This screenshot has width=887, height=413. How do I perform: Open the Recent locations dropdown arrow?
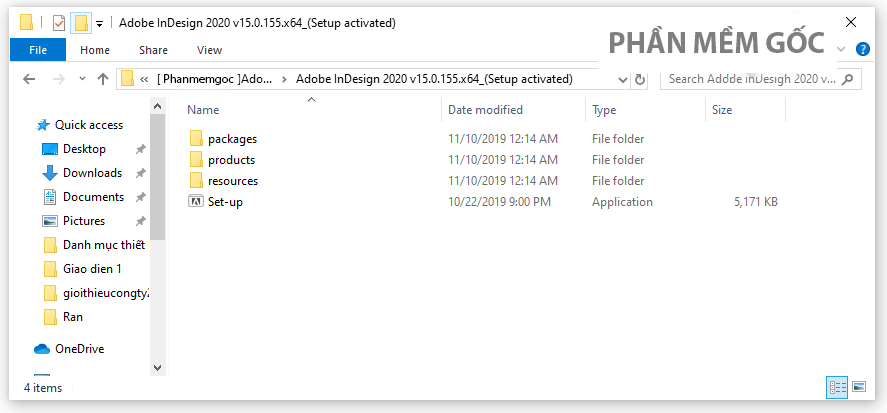[83, 79]
